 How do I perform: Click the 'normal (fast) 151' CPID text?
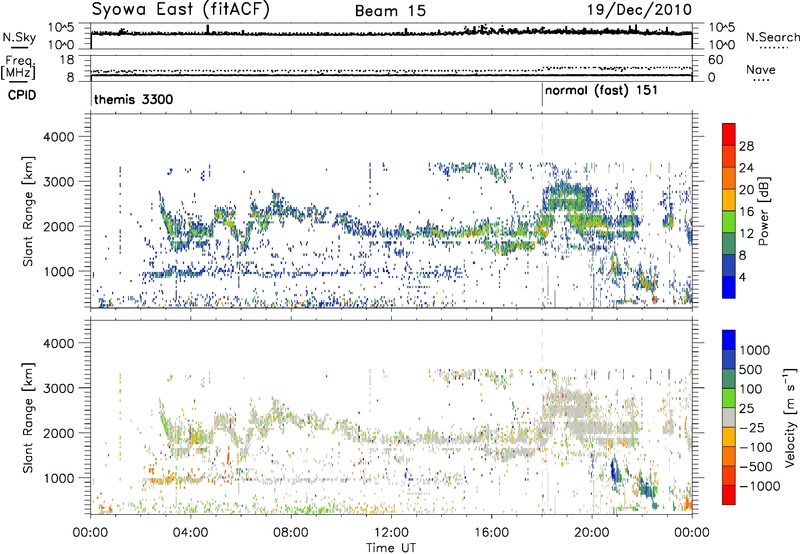[602, 91]
